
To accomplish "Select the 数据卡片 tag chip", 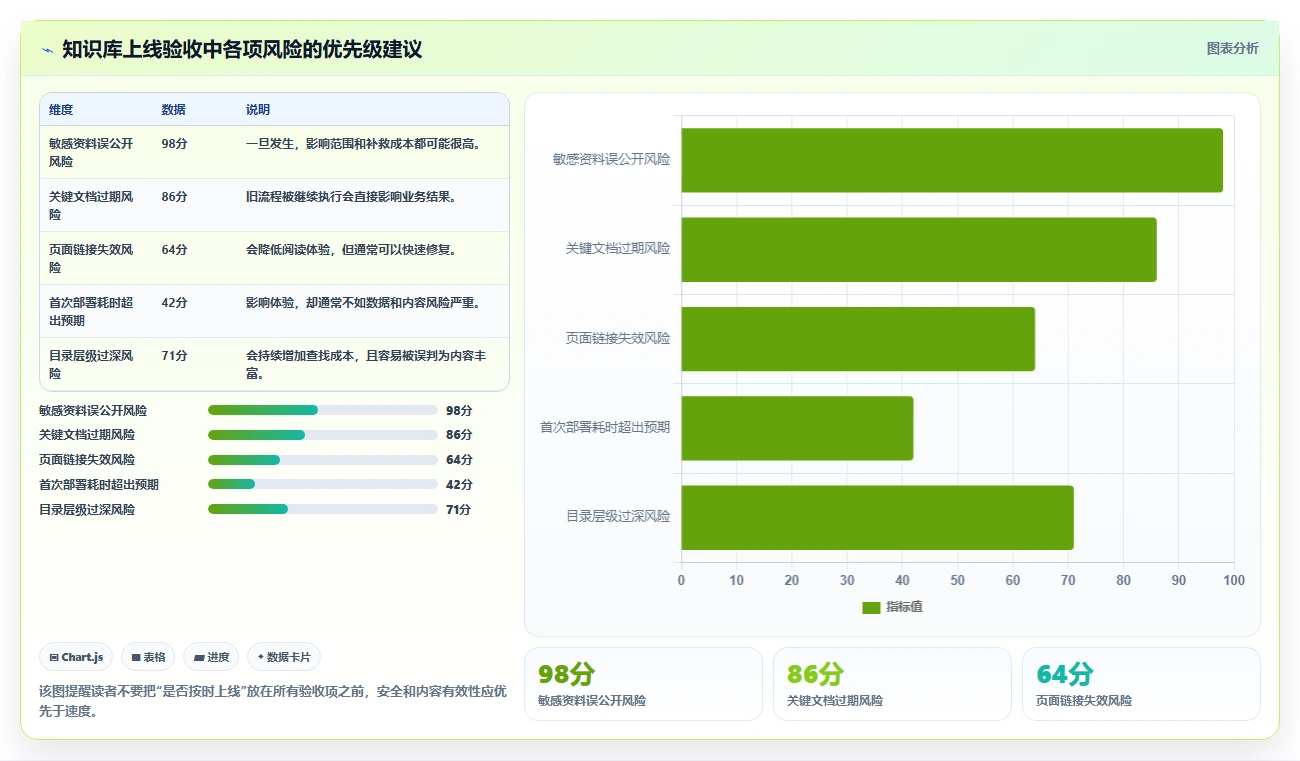I will tap(284, 657).
